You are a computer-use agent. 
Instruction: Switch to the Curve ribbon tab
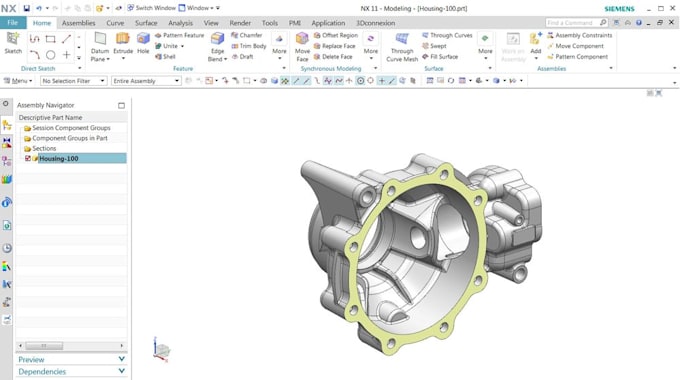click(115, 23)
